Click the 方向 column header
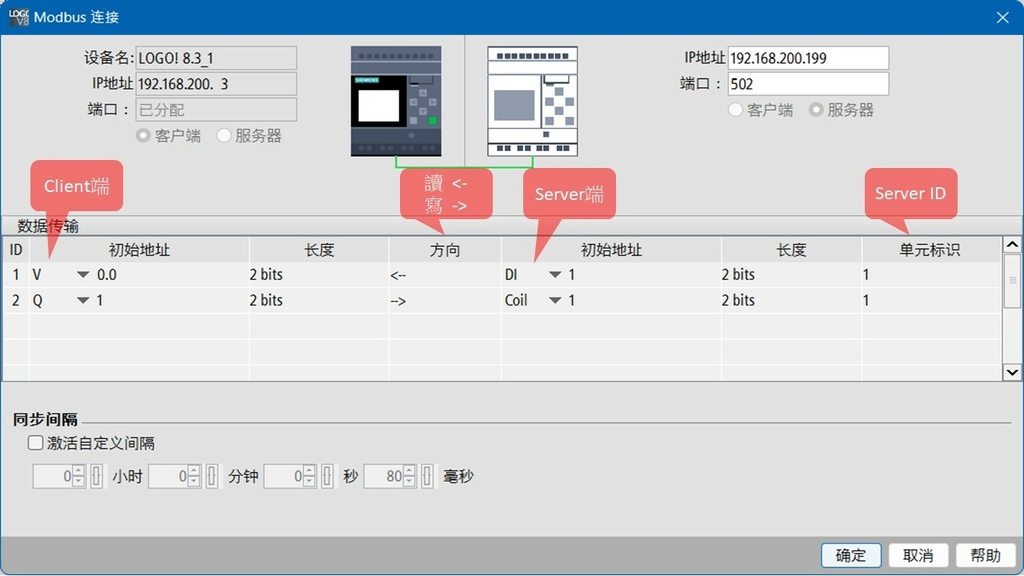The height and width of the screenshot is (576, 1024). pyautogui.click(x=445, y=250)
